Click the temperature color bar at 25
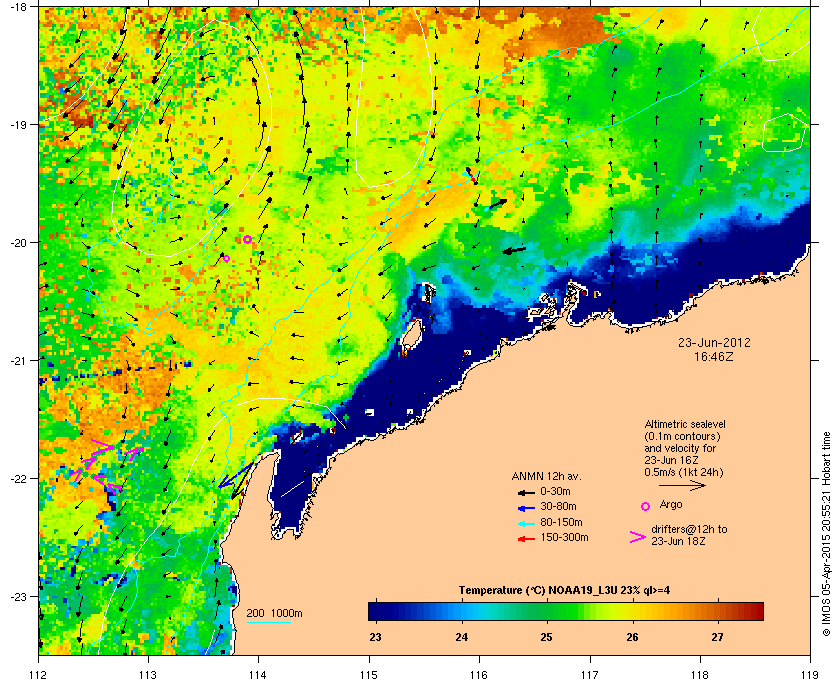840x680 pixels. [x=546, y=611]
